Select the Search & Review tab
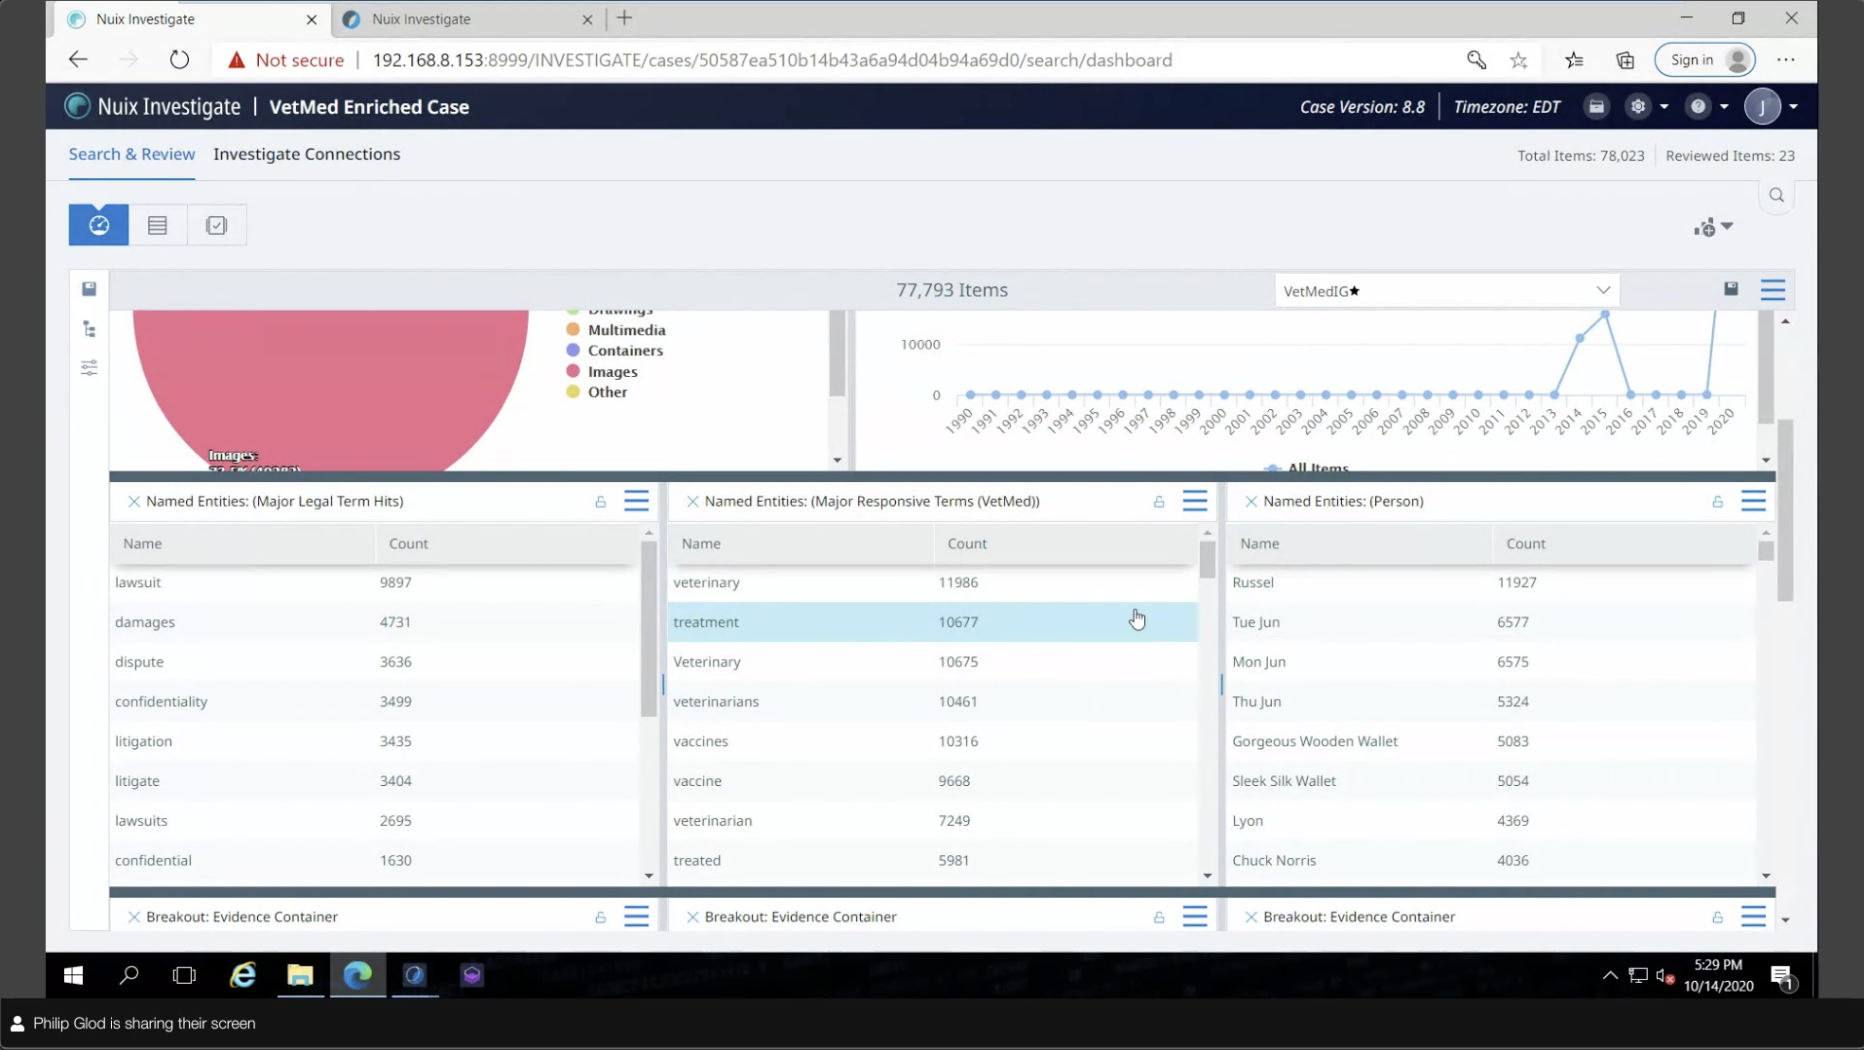Screen dimensions: 1864x1050 click(x=131, y=154)
